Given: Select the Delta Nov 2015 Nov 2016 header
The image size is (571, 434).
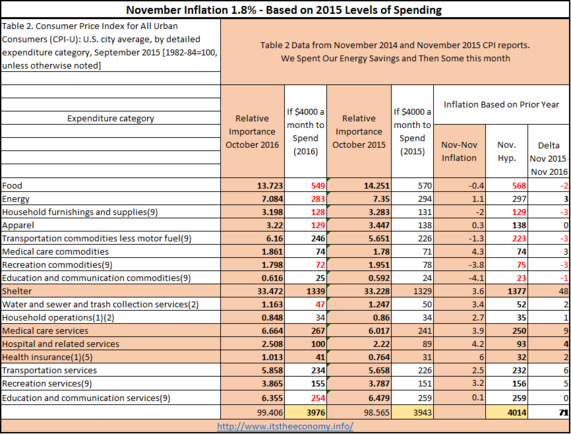Looking at the screenshot, I should click(x=548, y=158).
